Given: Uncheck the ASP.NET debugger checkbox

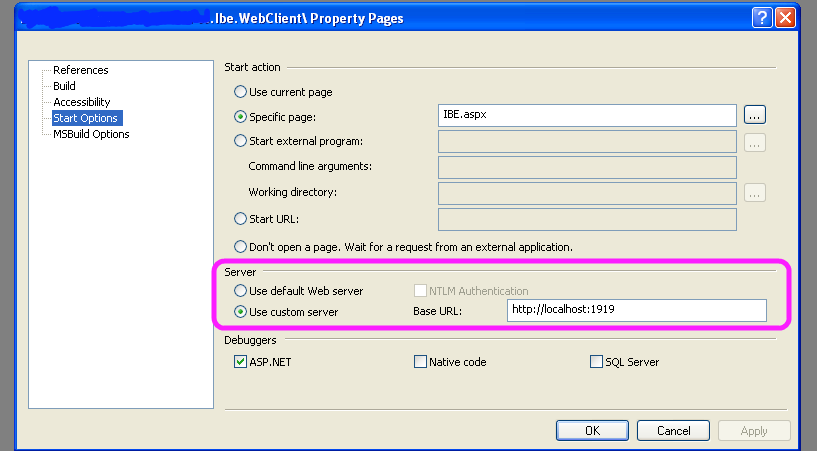Looking at the screenshot, I should (x=240, y=362).
